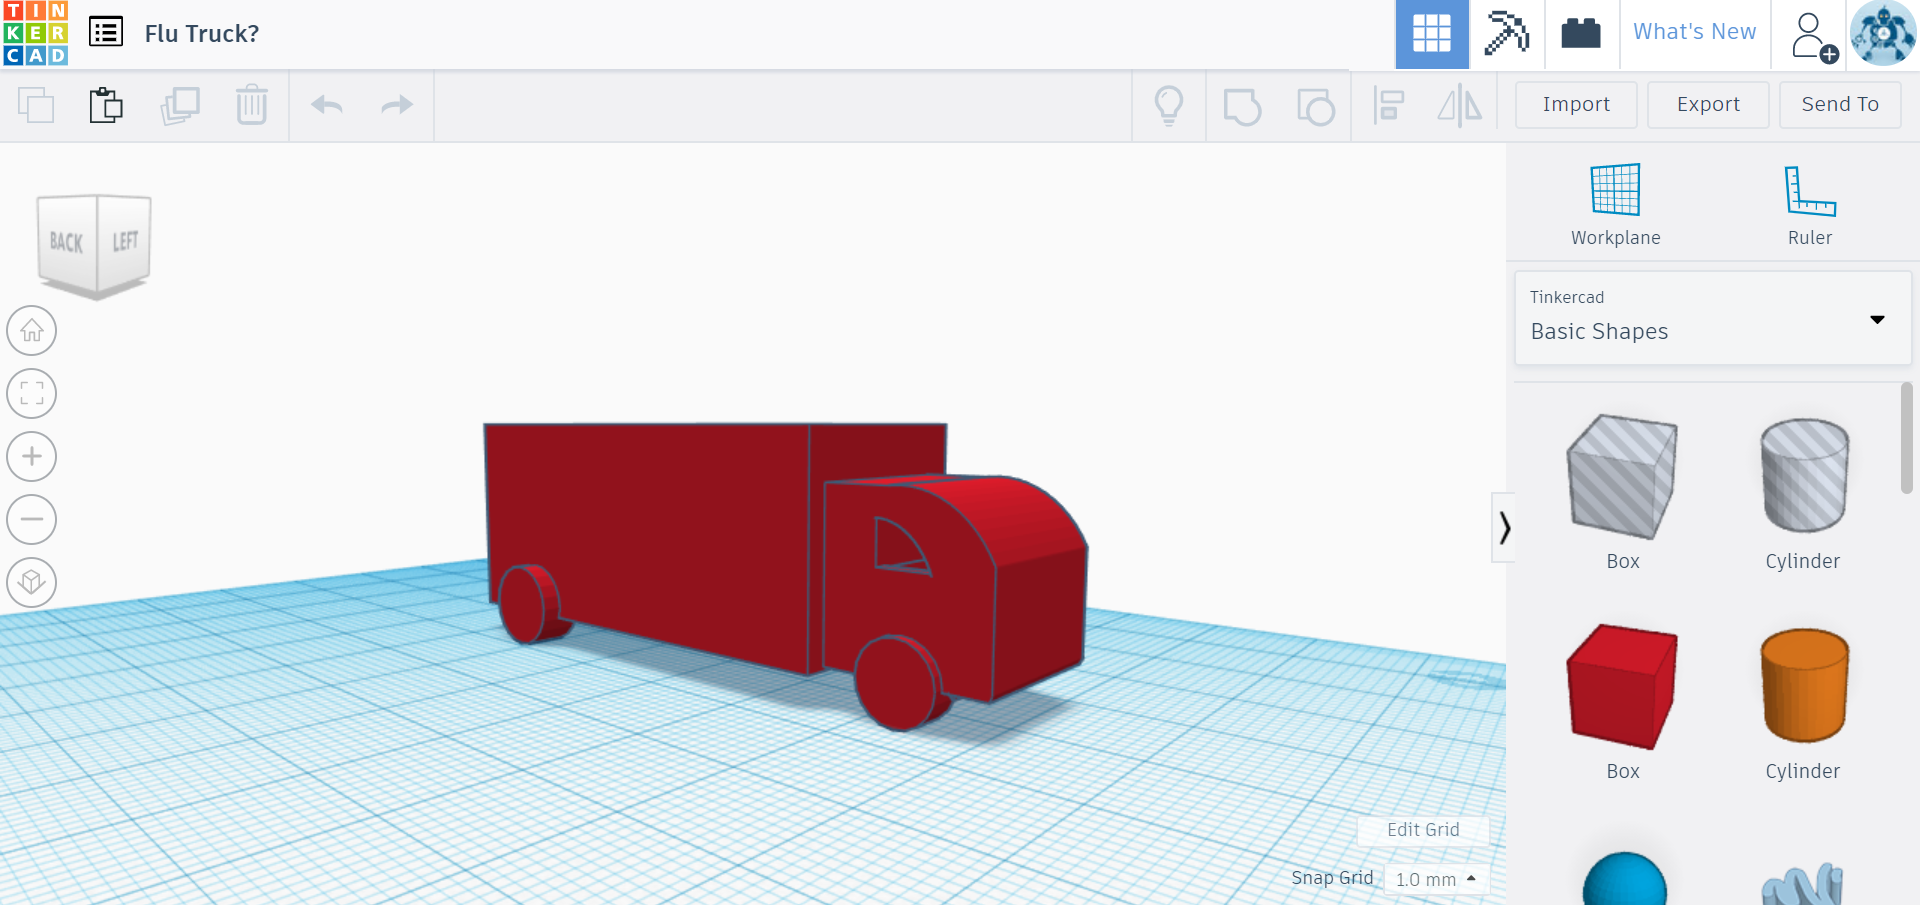
Task: Zoom in with plus button
Action: coord(32,457)
